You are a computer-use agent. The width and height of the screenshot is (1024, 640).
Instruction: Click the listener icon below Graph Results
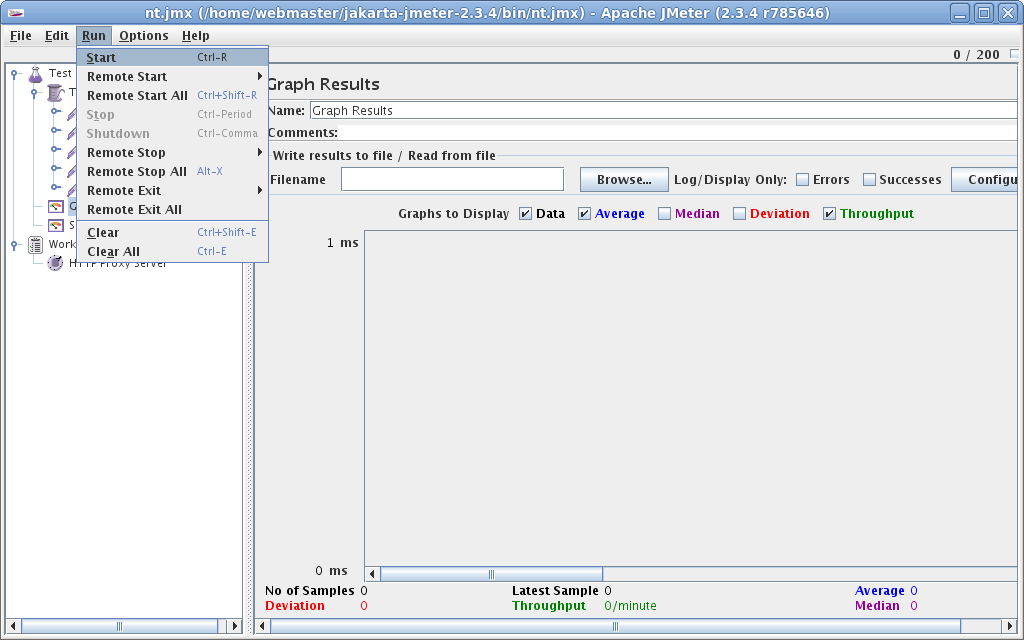(x=56, y=225)
